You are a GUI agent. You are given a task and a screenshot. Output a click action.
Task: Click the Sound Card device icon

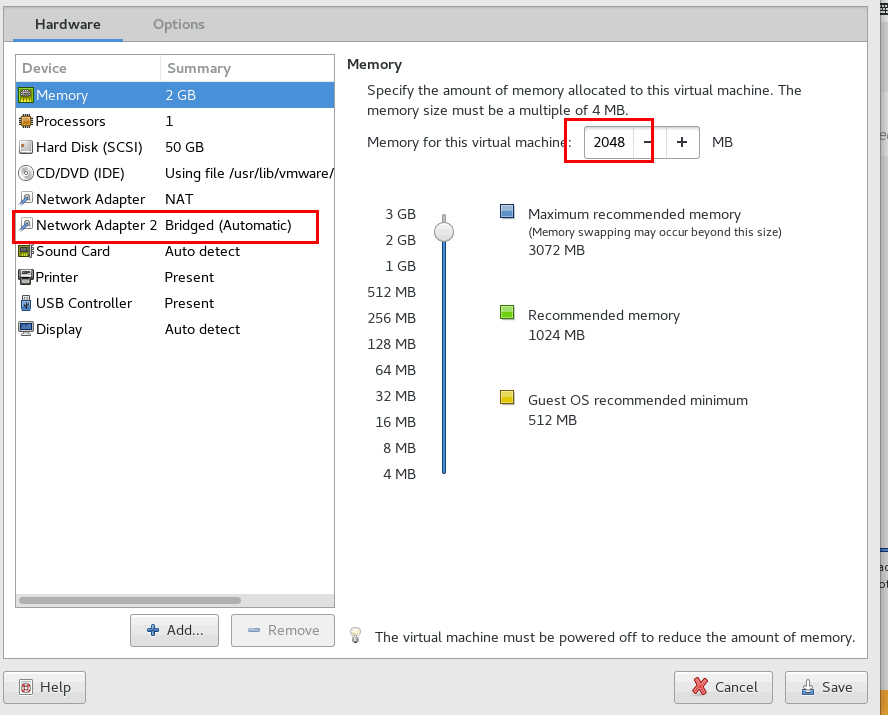[25, 251]
